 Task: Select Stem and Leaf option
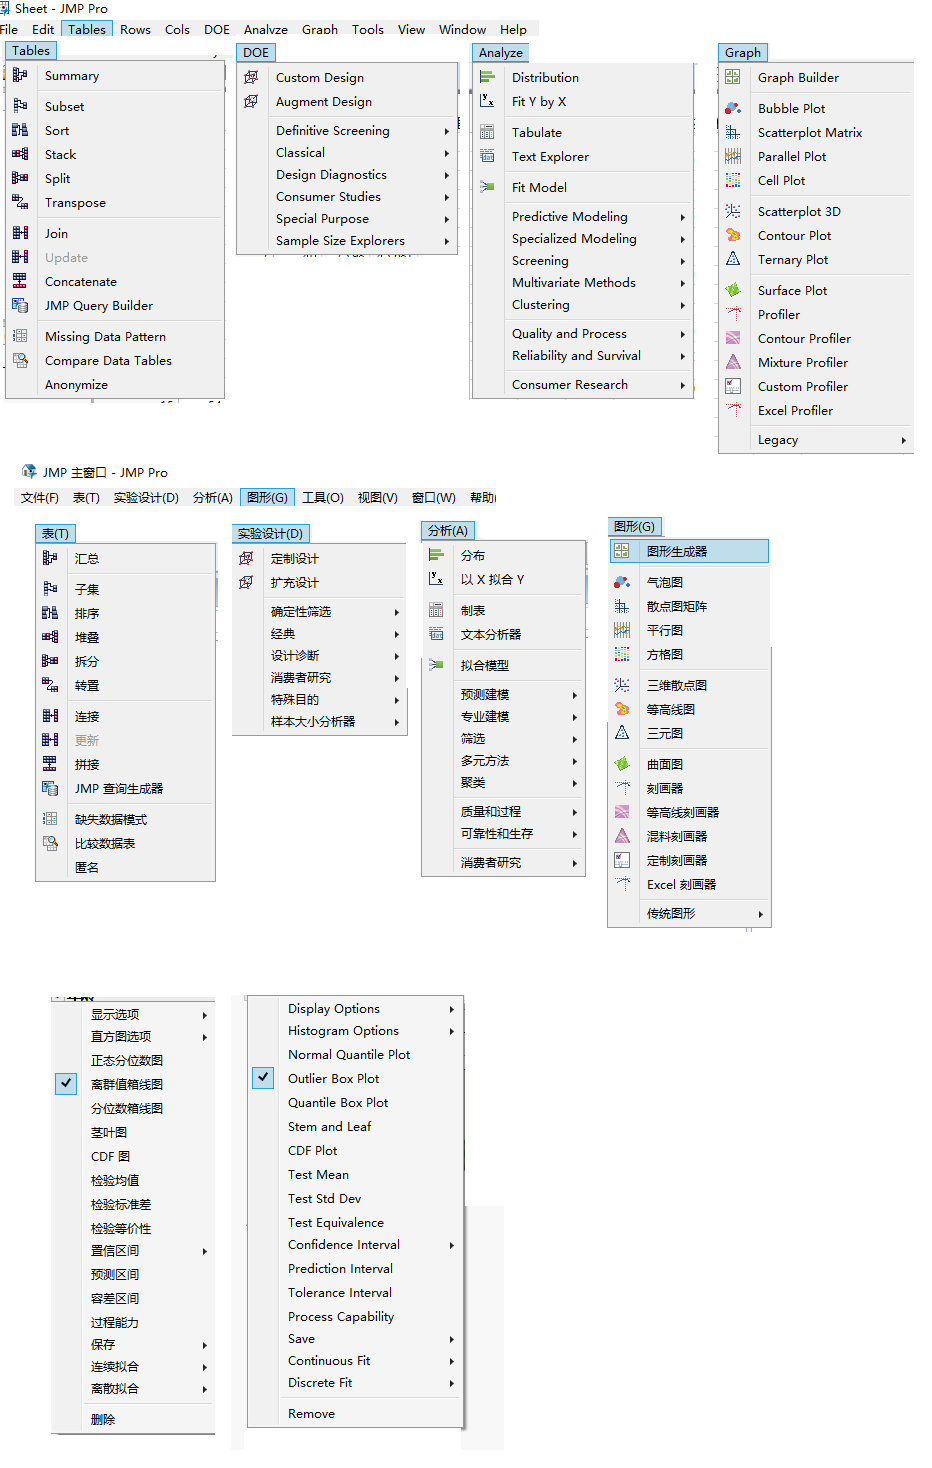[330, 1126]
